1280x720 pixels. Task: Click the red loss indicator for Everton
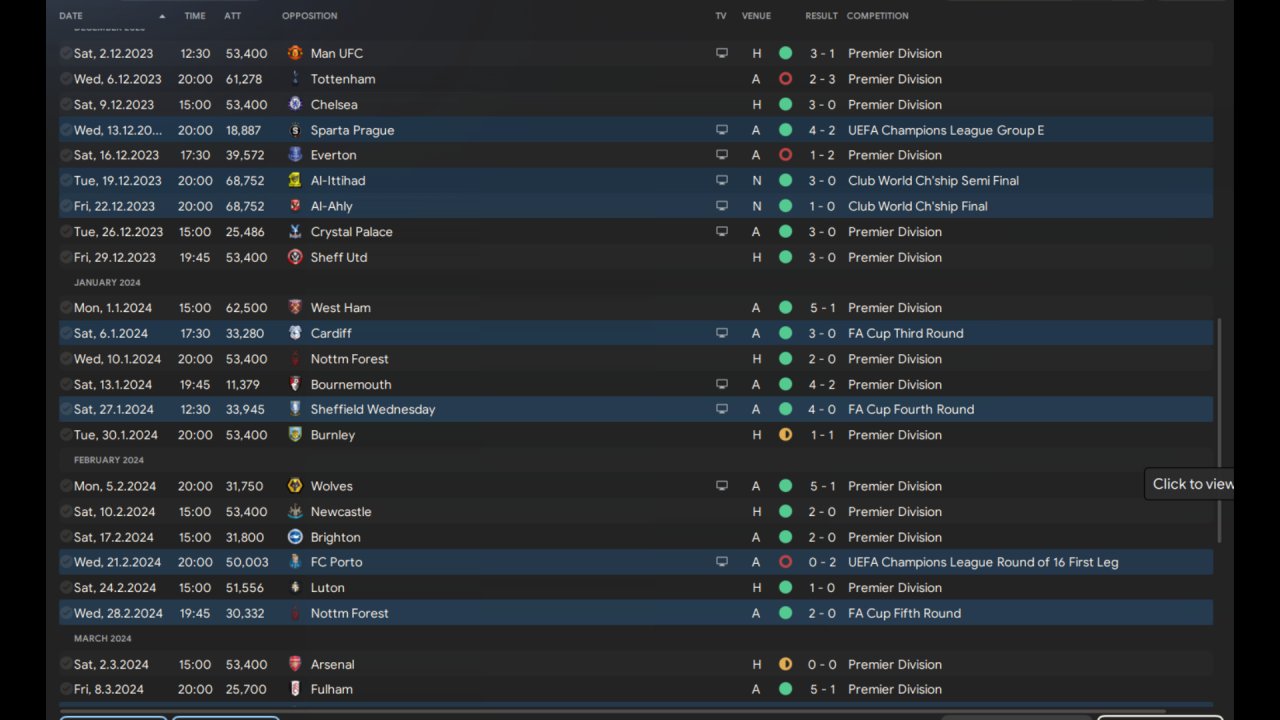[785, 155]
